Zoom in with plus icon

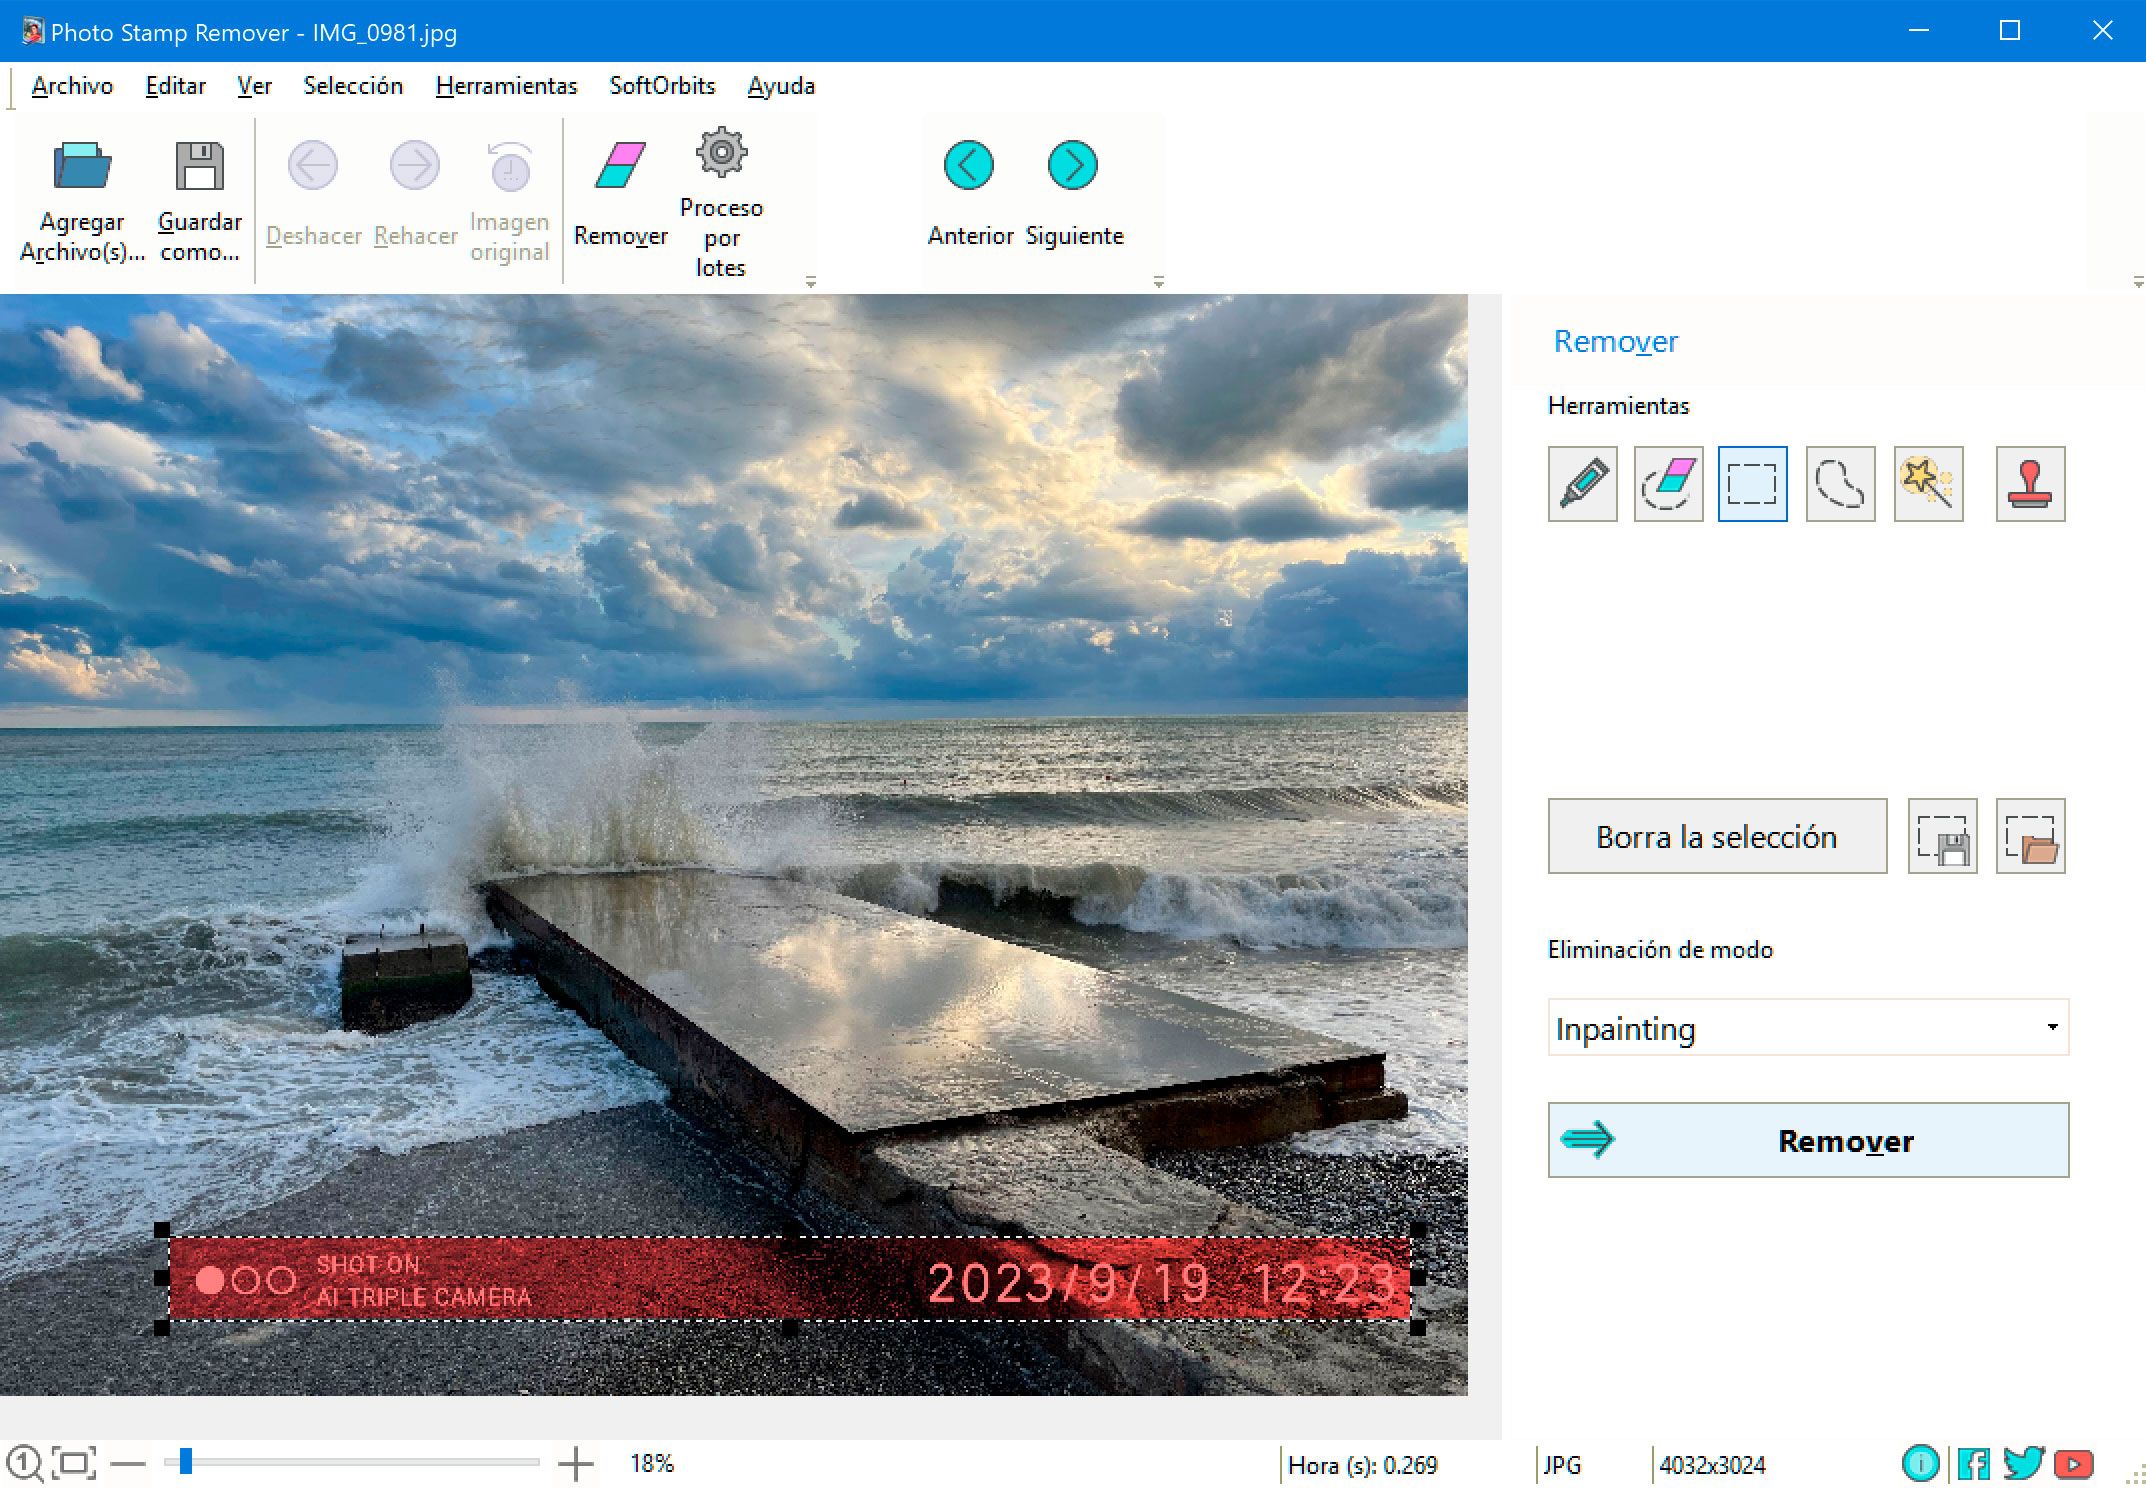pos(576,1464)
